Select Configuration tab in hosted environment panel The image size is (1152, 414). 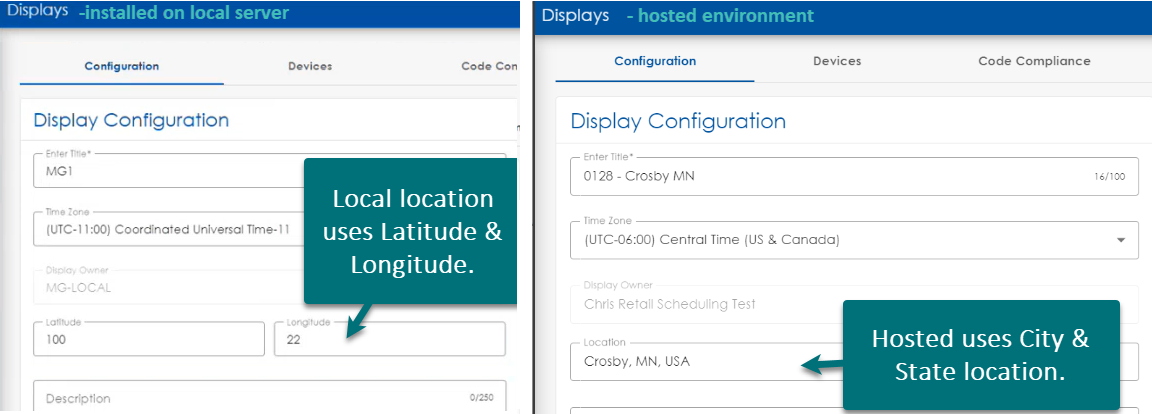tap(655, 61)
